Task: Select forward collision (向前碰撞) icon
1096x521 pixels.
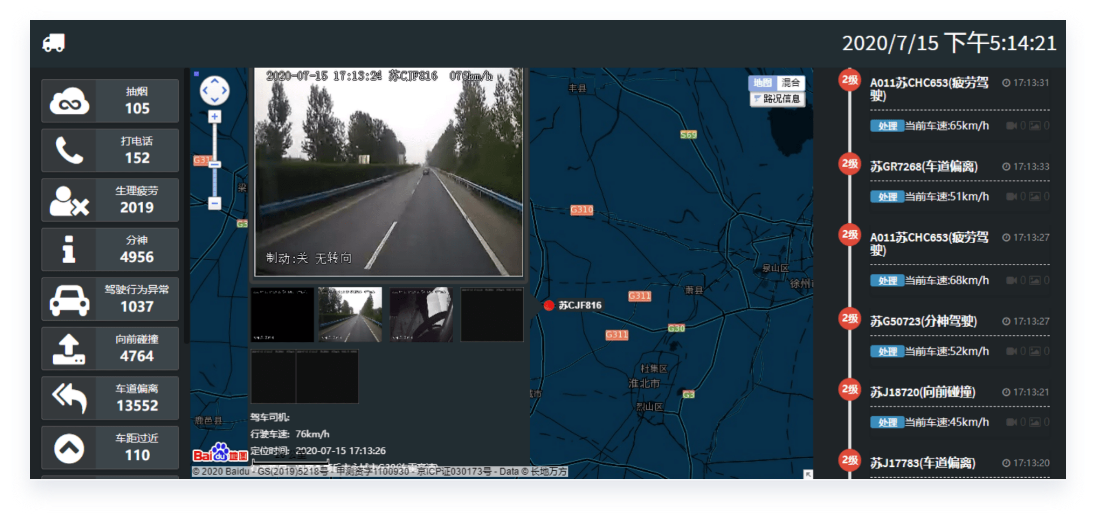Action: tap(69, 348)
